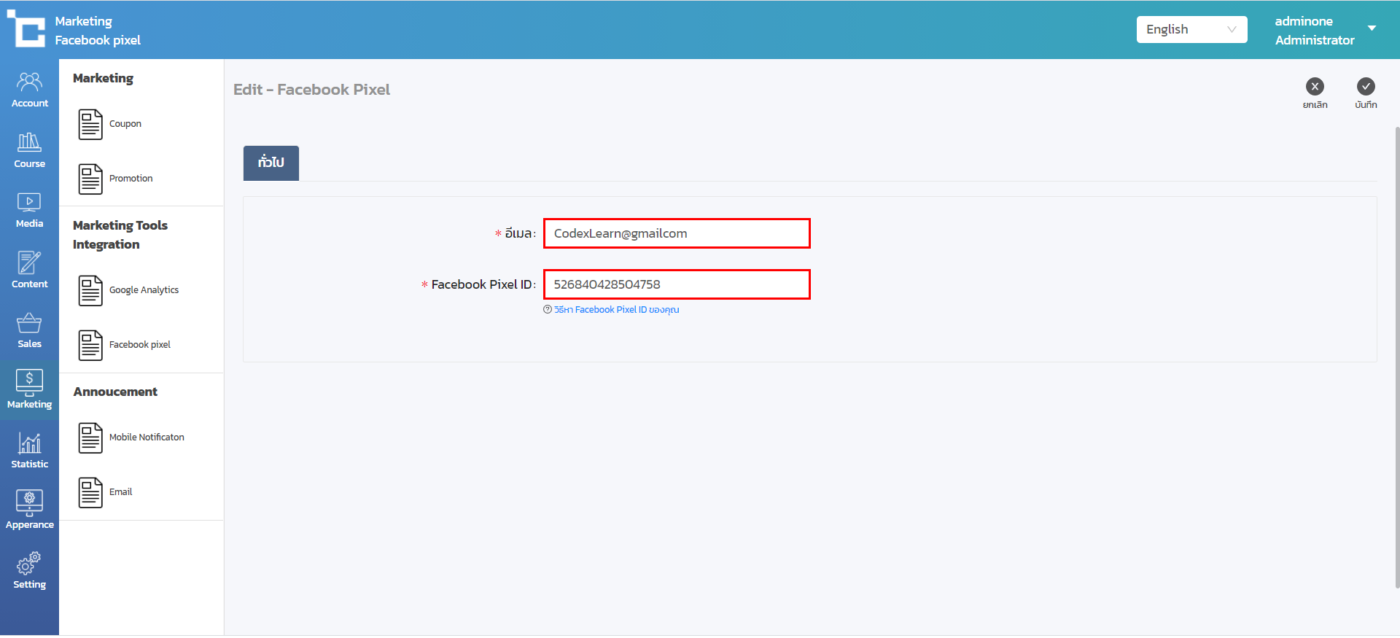The height and width of the screenshot is (638, 1400).
Task: Click the how to find Facebook Pixel ID link
Action: tap(616, 310)
